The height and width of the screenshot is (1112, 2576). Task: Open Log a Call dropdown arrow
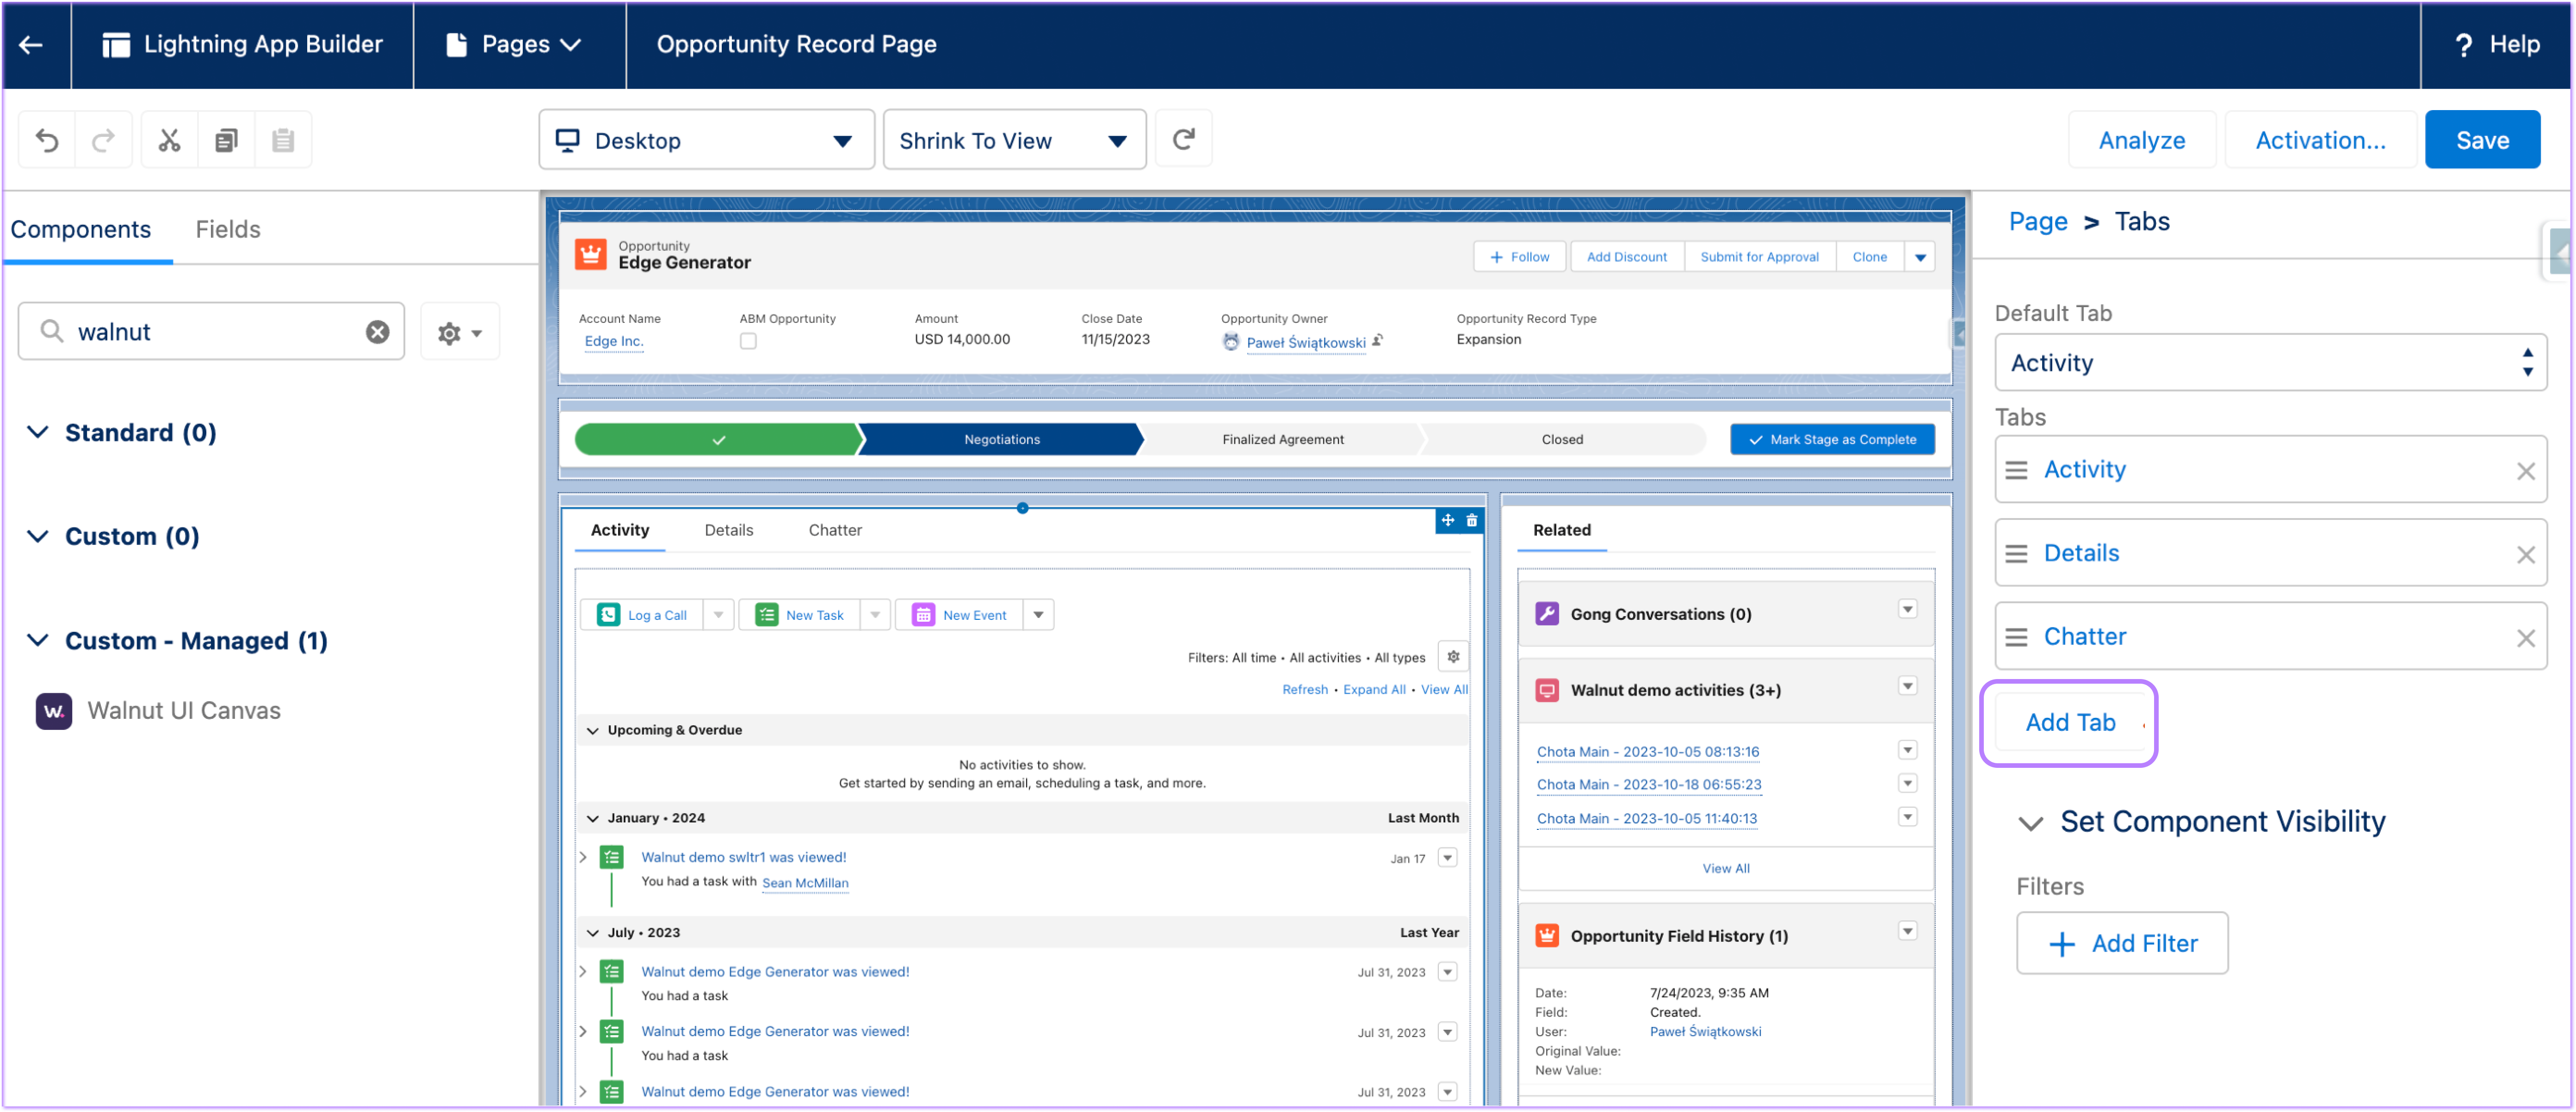(718, 615)
